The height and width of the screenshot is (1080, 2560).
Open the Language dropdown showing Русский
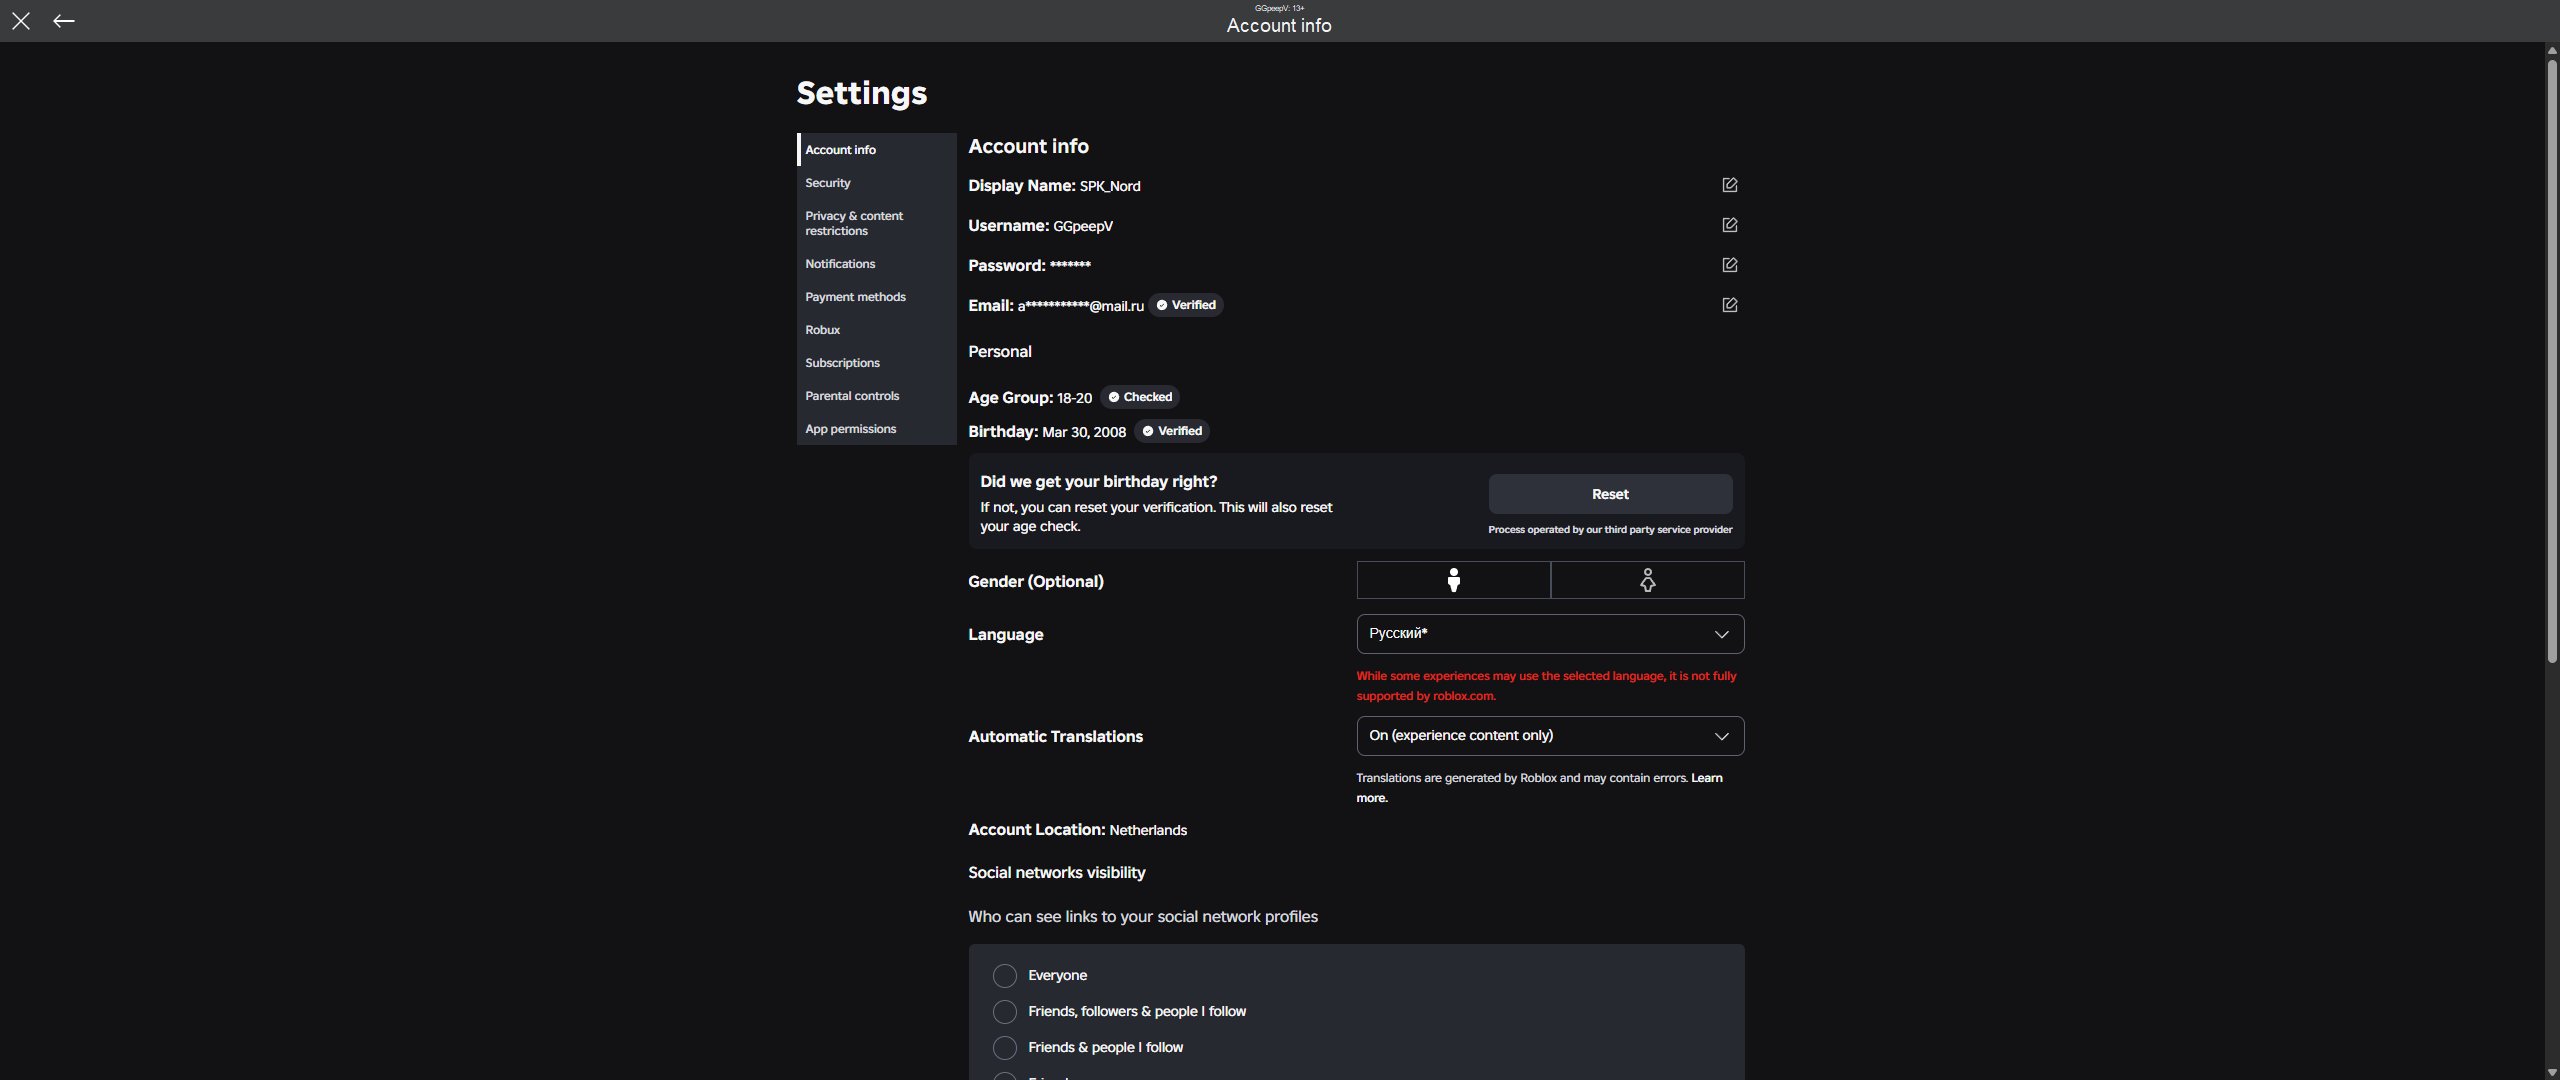pyautogui.click(x=1550, y=634)
